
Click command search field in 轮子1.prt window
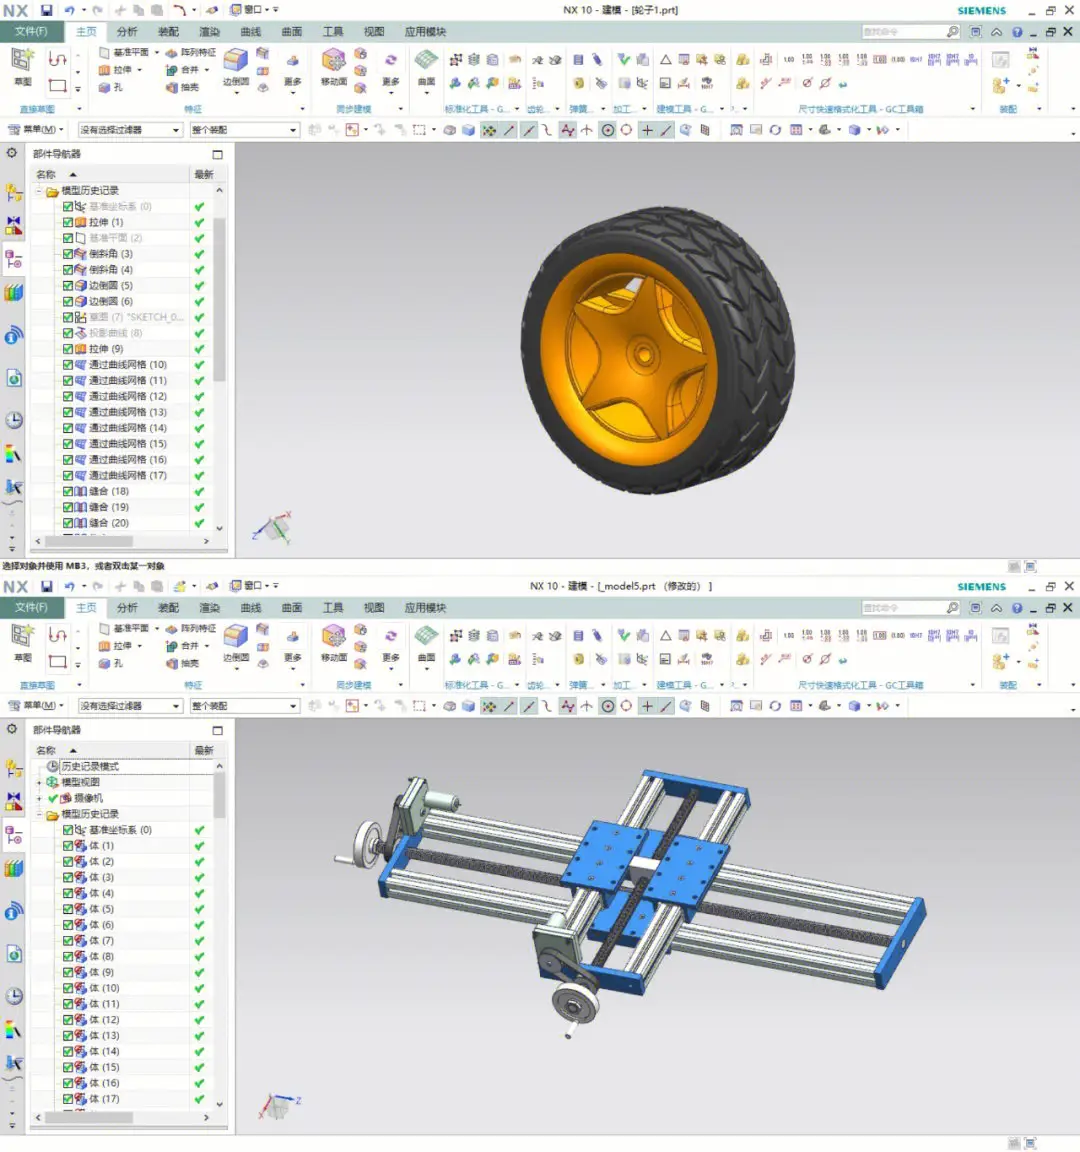tap(904, 32)
